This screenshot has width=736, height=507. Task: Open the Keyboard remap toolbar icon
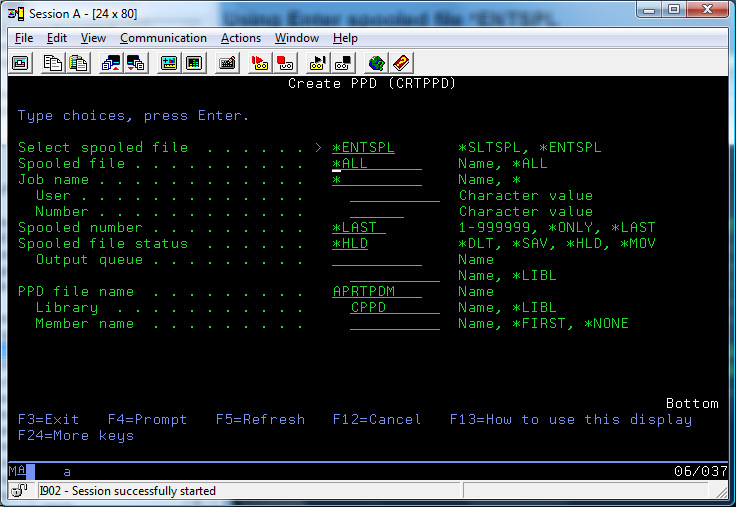point(227,63)
